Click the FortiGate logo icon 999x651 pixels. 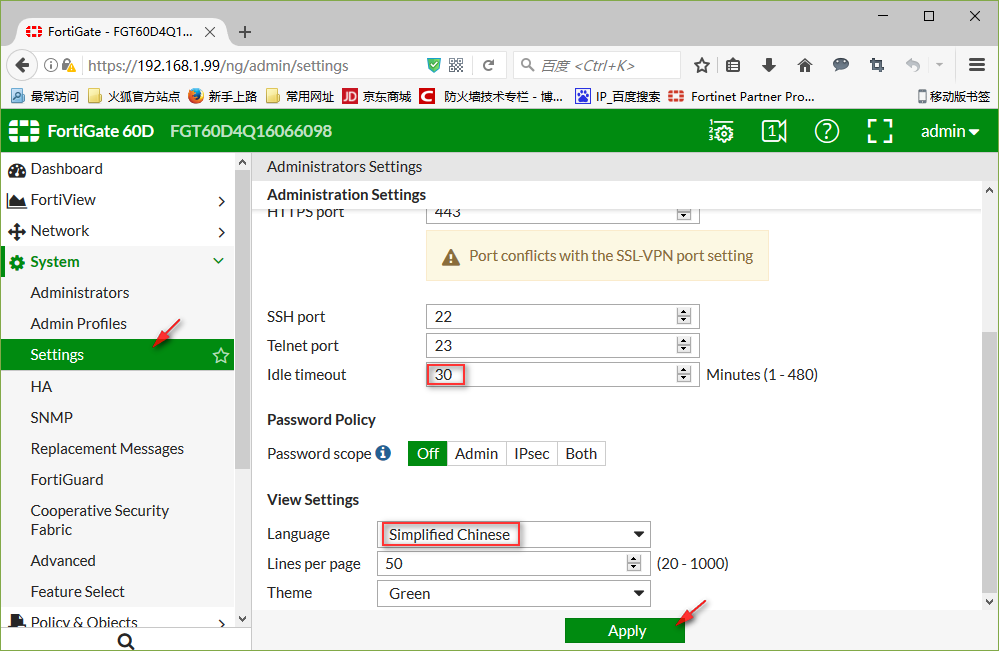pyautogui.click(x=24, y=131)
